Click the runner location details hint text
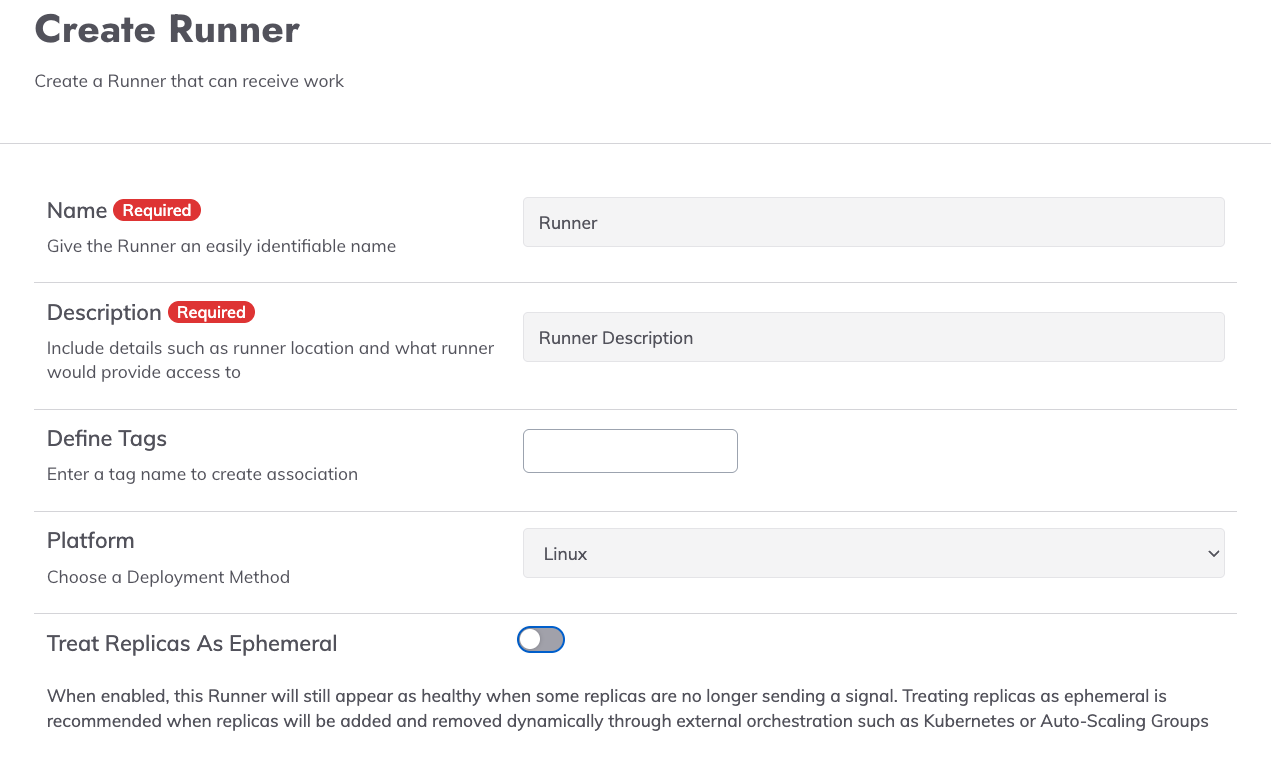This screenshot has height=776, width=1271. click(270, 360)
